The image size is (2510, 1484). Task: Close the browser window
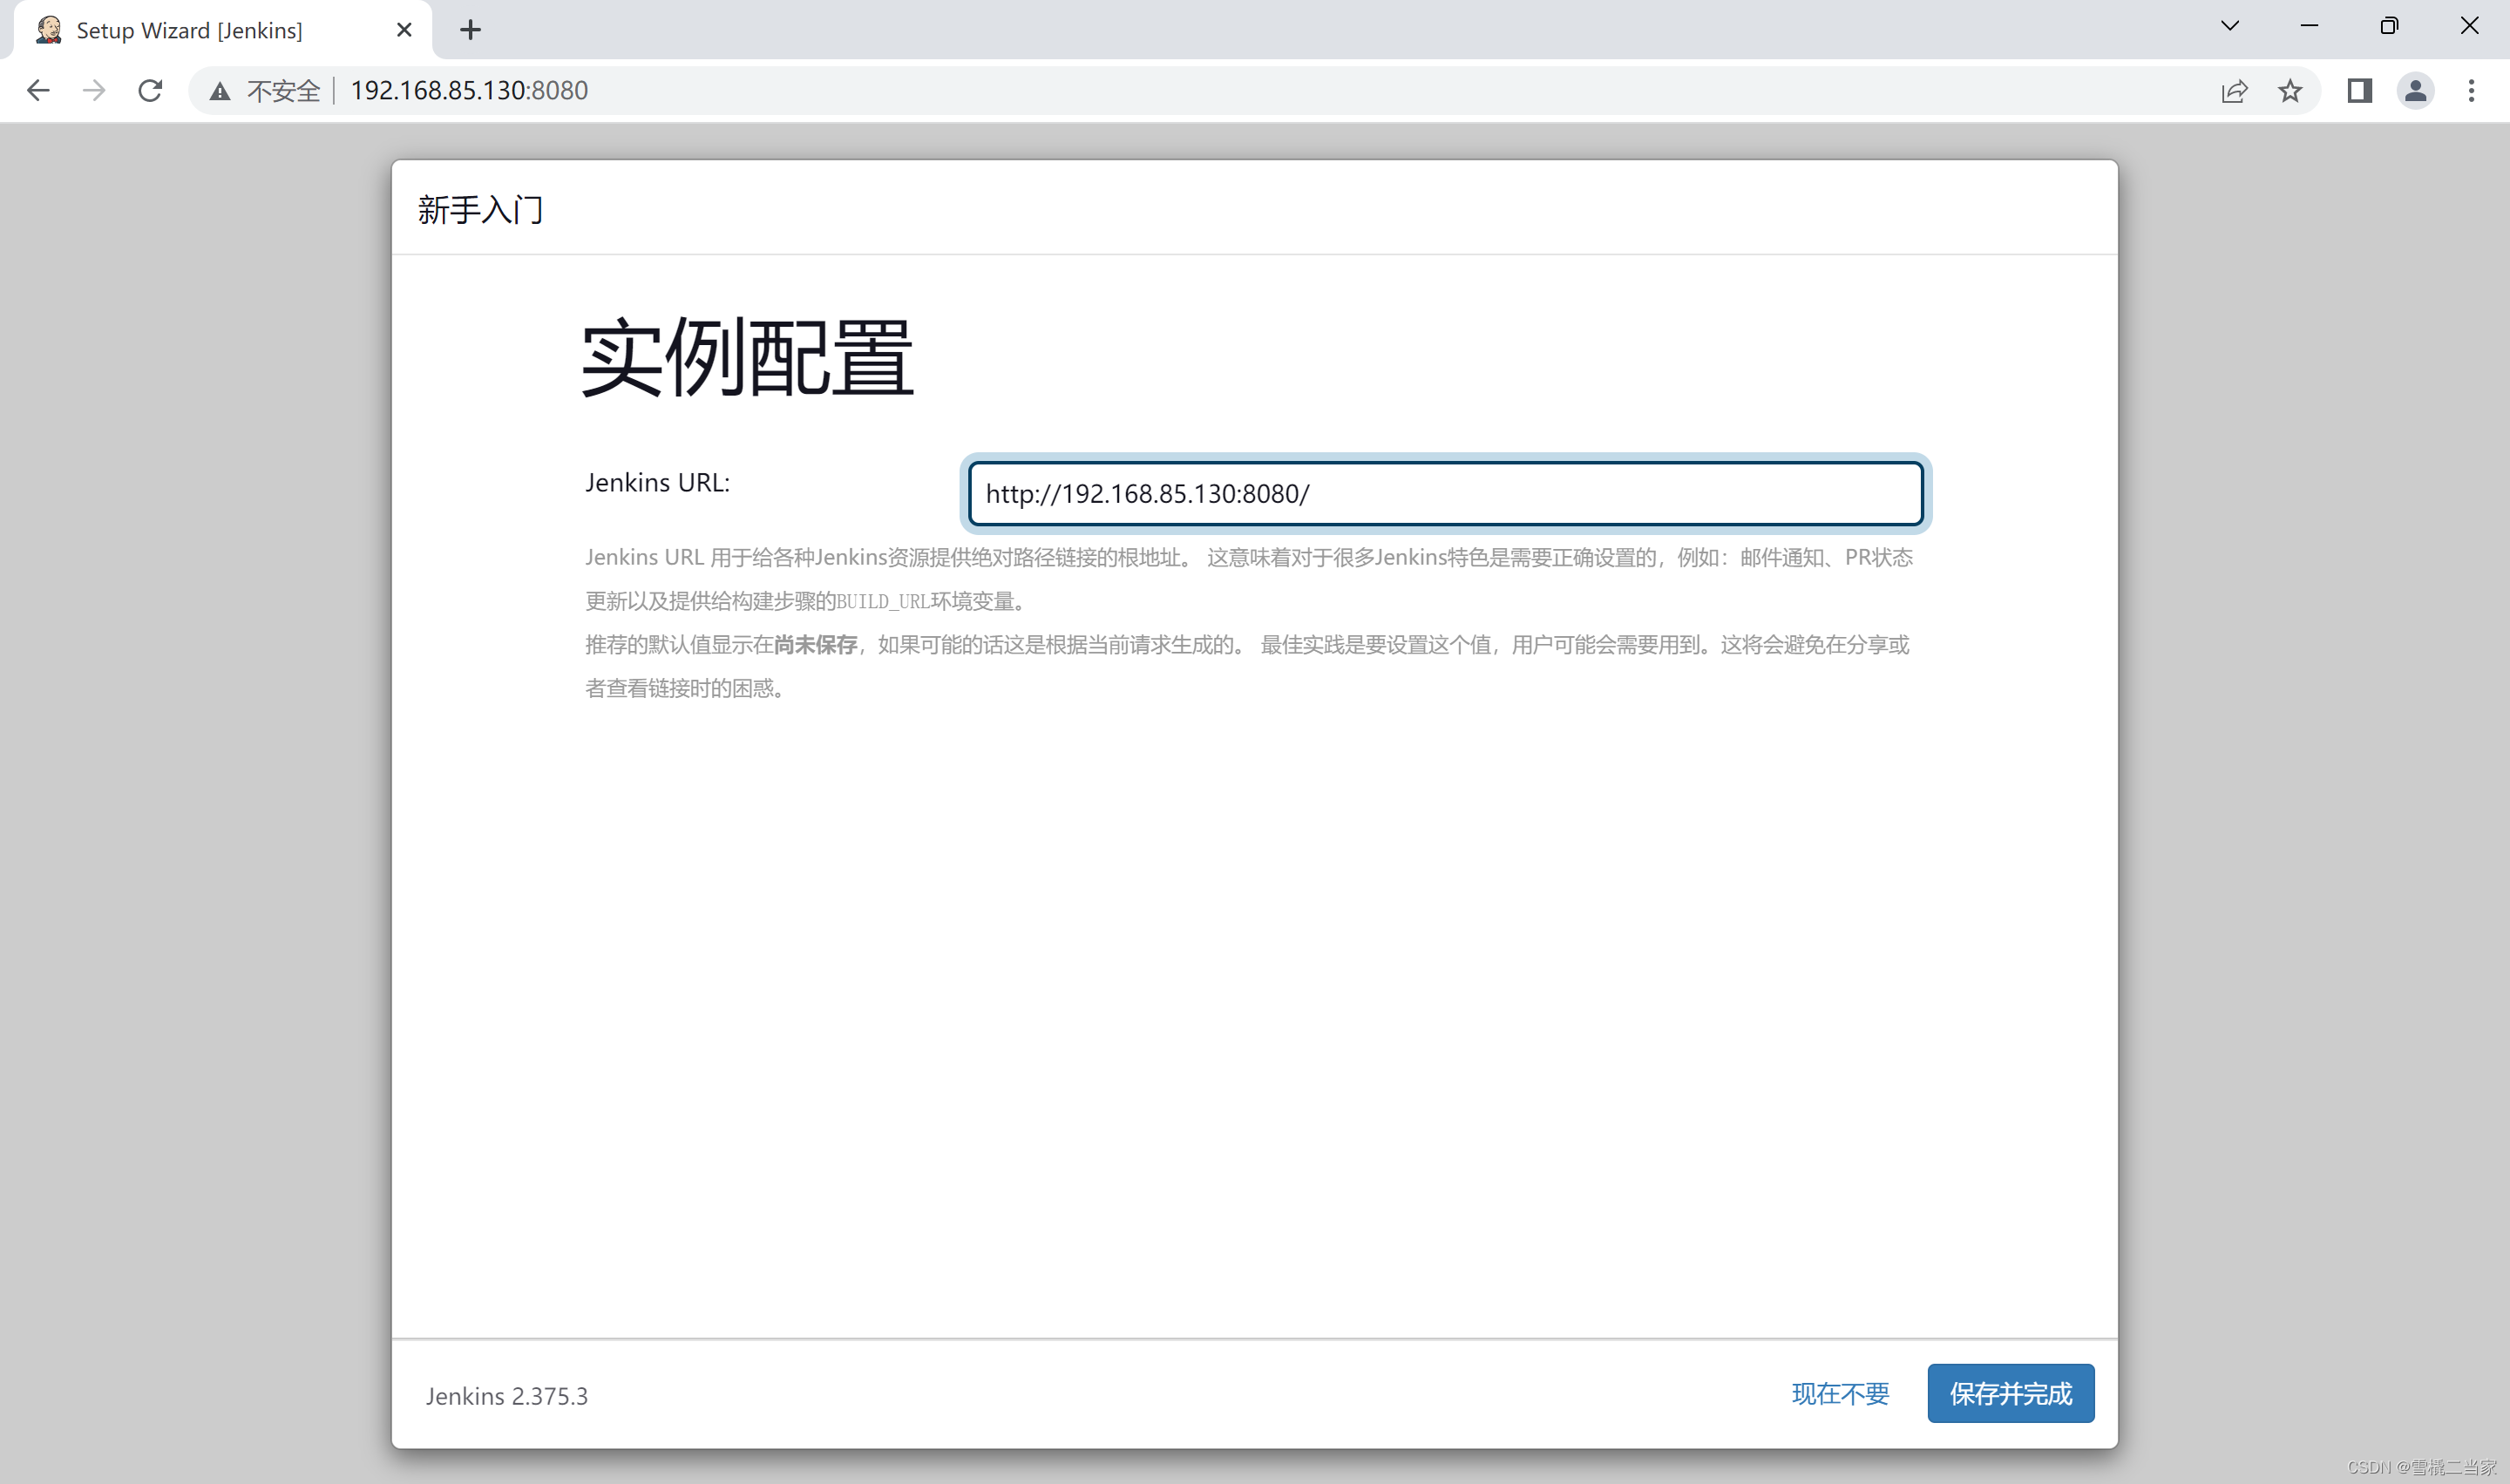2469,26
